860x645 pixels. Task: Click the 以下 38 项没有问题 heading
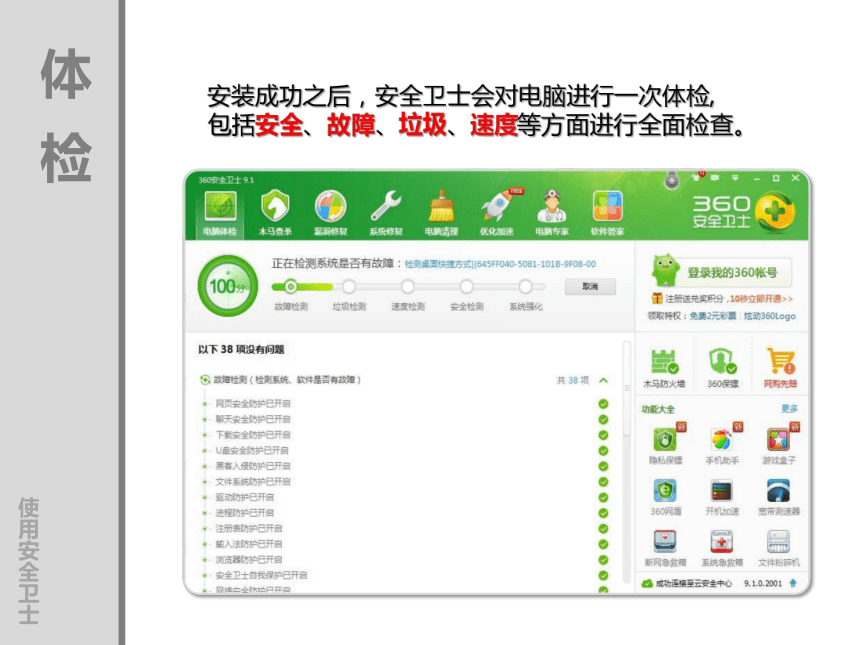(241, 349)
